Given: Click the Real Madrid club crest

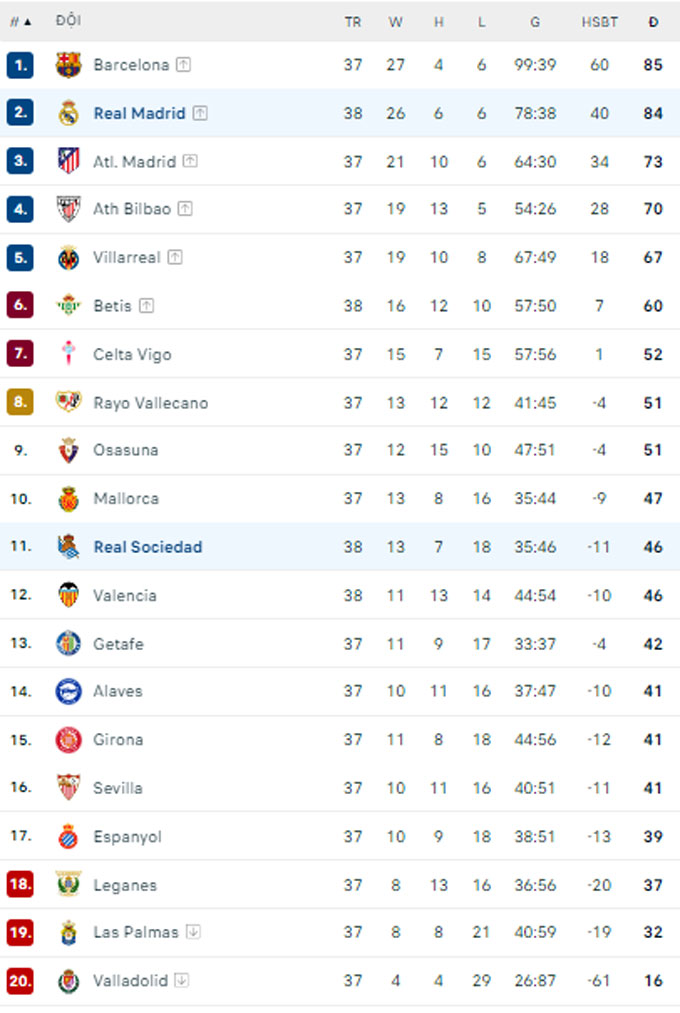Looking at the screenshot, I should click(68, 113).
